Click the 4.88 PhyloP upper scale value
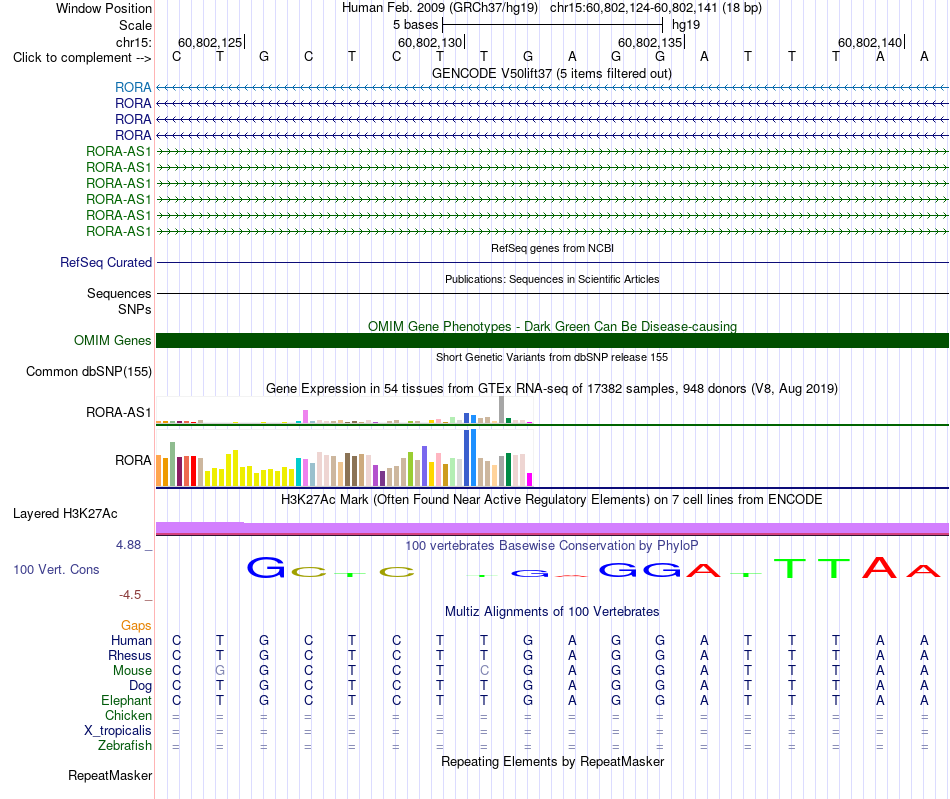This screenshot has width=950, height=799. pos(128,545)
